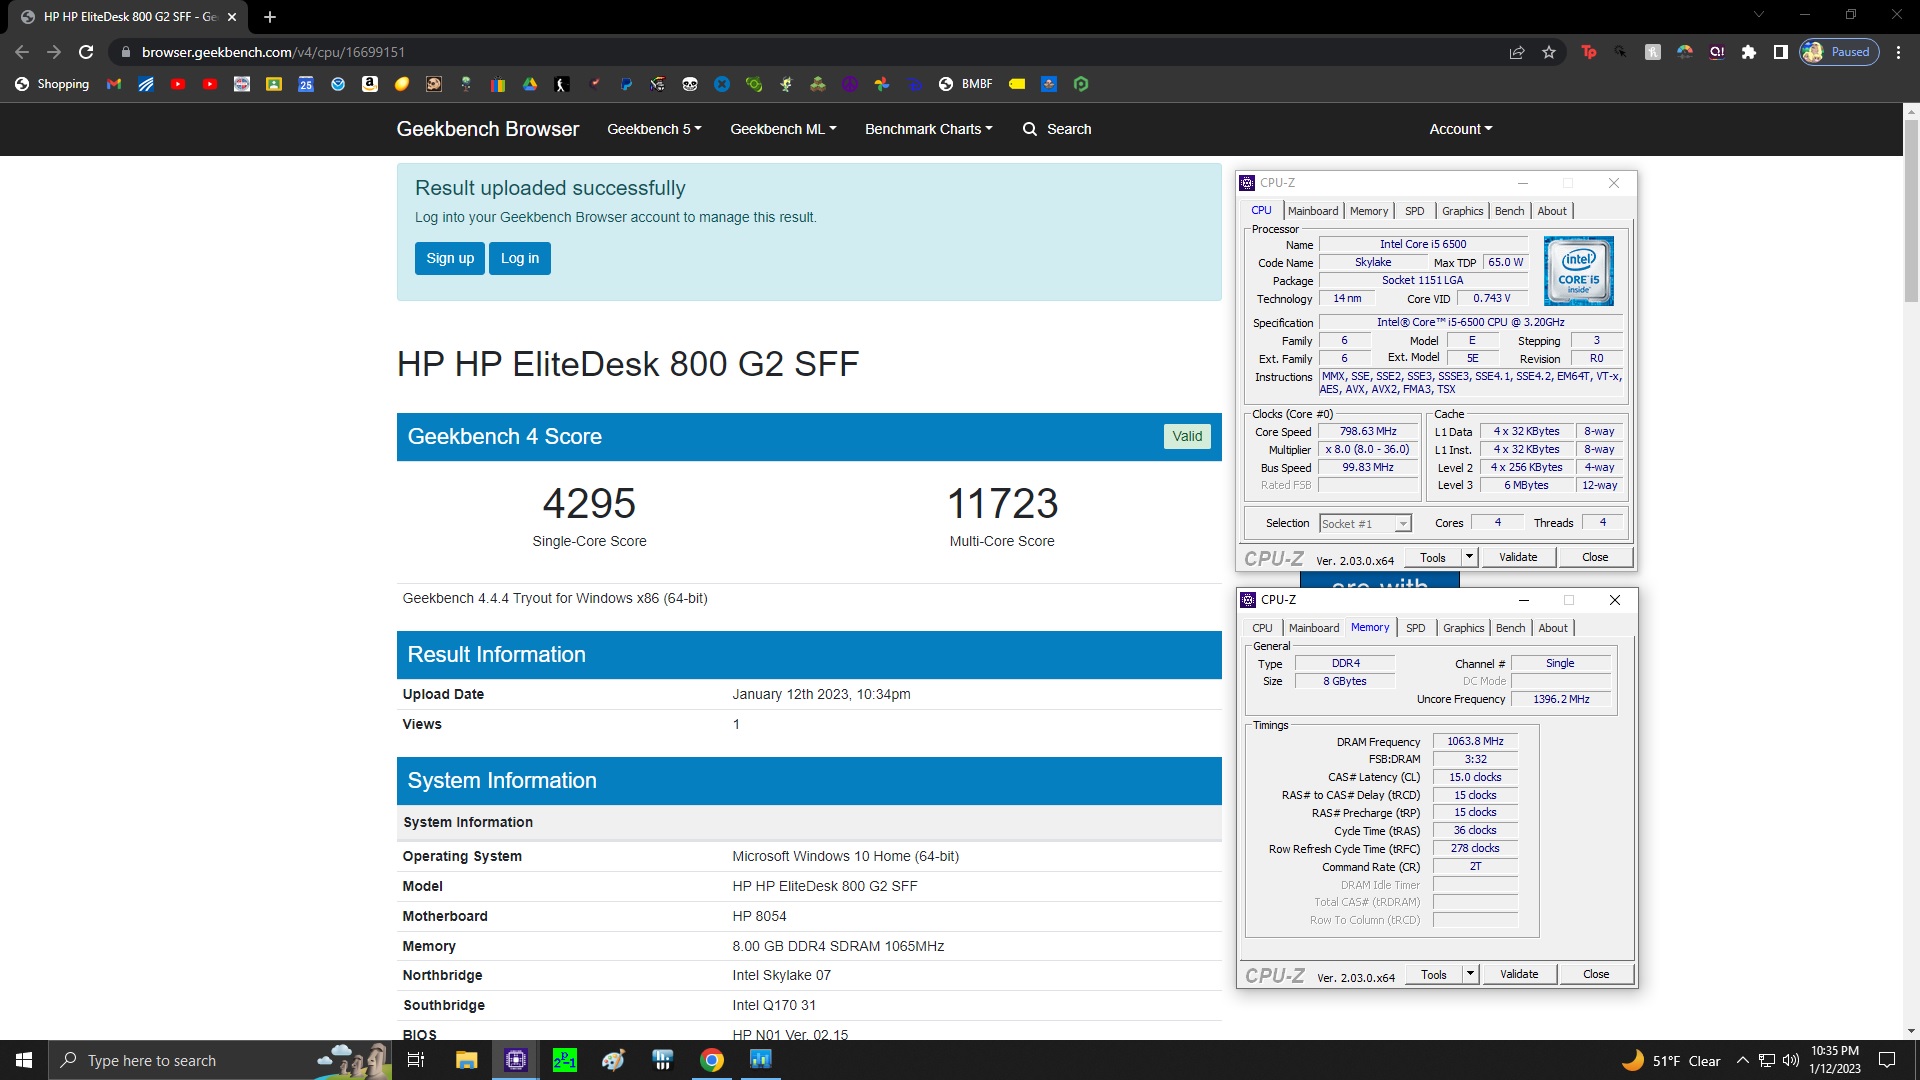Viewport: 1920px width, 1080px height.
Task: Click the Paused profile button
Action: click(x=1840, y=52)
